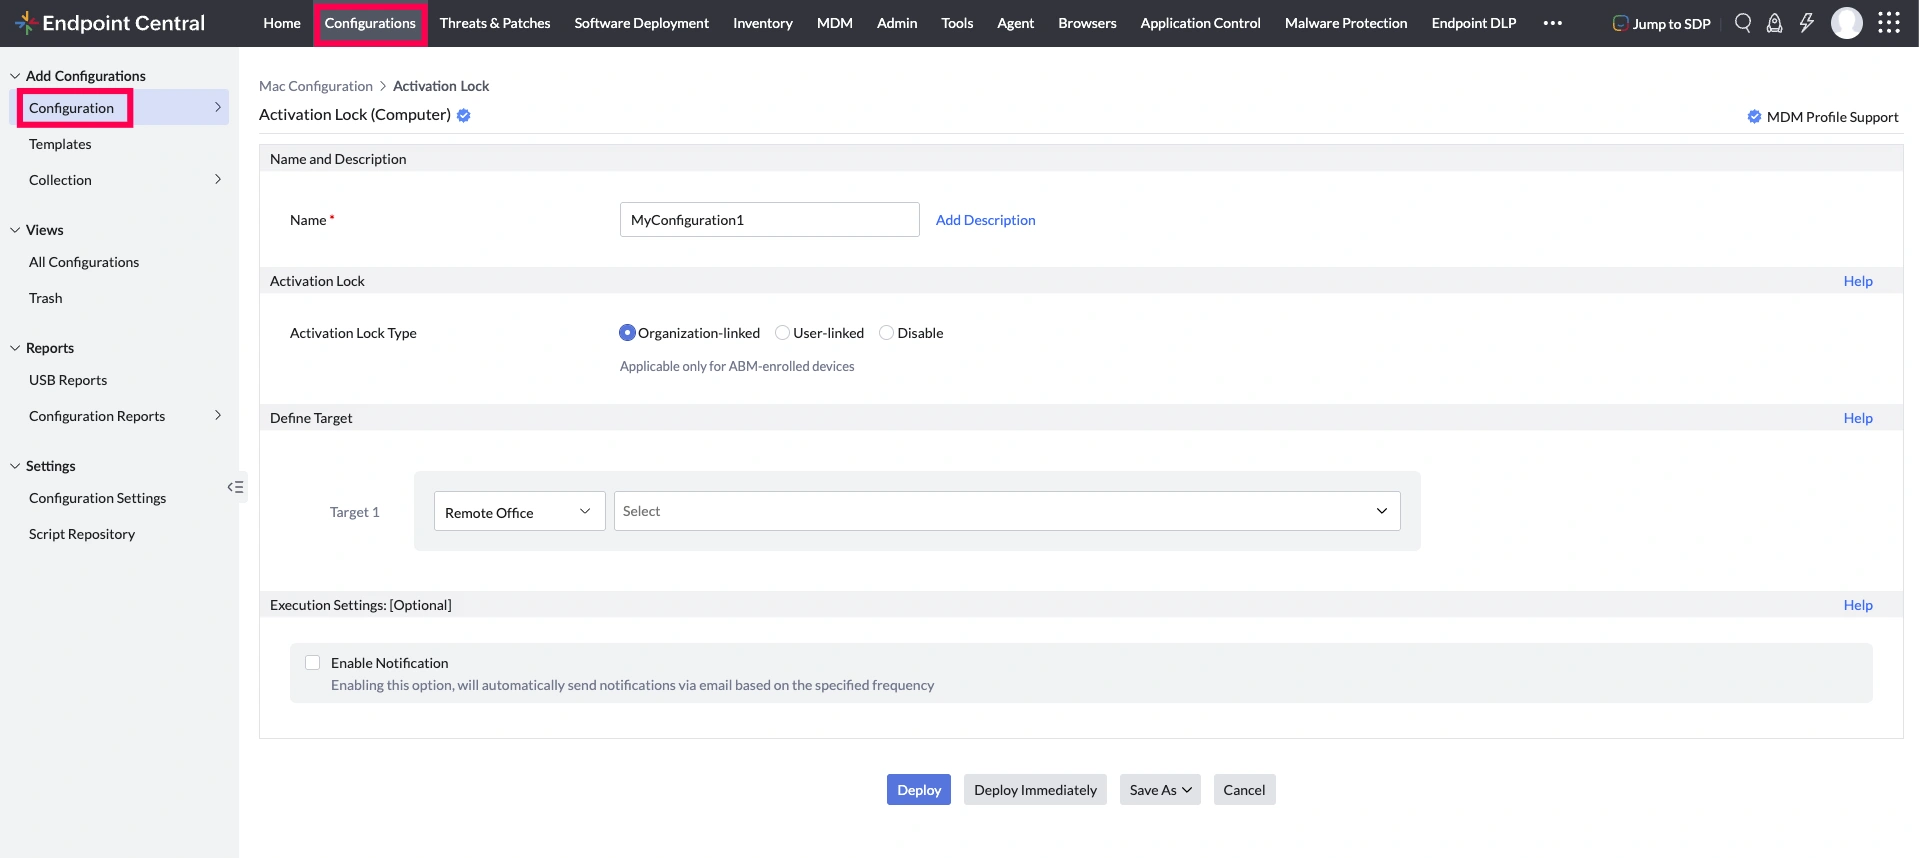Switch to Malware Protection tab
Viewport: 1919px width, 858px height.
(1346, 23)
